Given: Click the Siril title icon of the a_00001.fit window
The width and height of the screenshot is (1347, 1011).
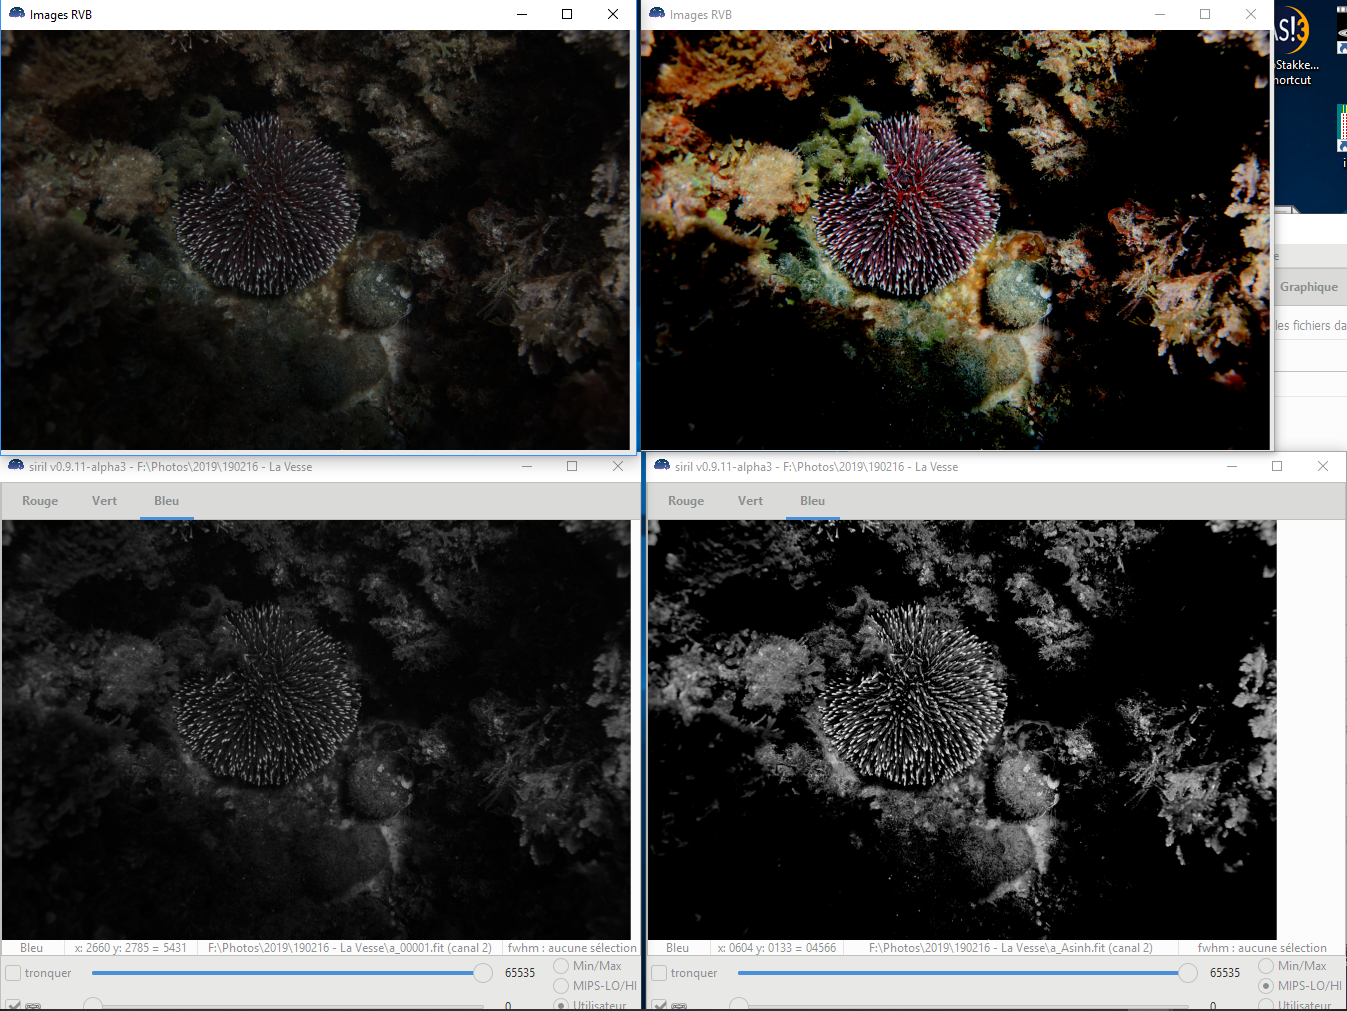Looking at the screenshot, I should [16, 465].
